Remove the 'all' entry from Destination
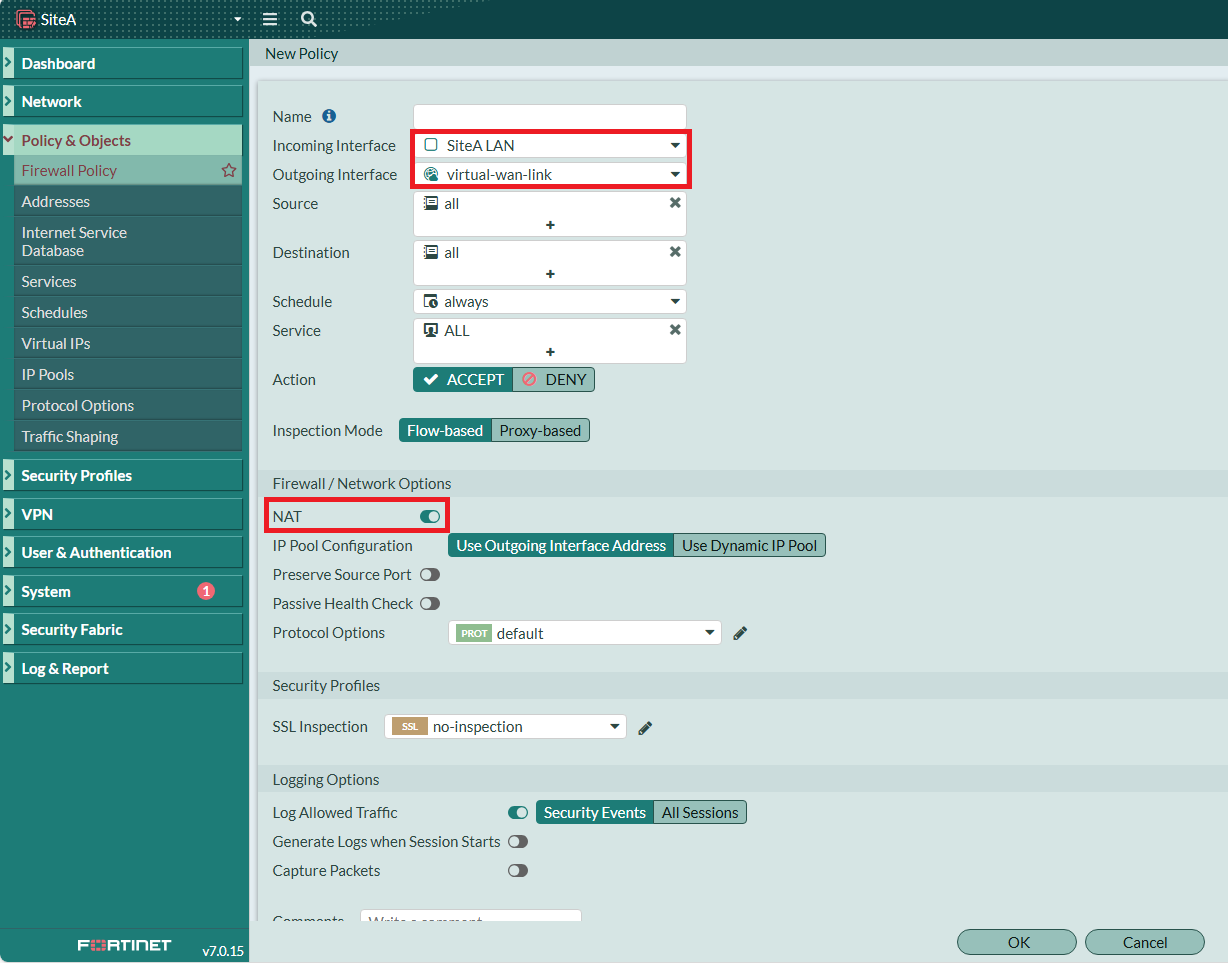 click(x=675, y=251)
